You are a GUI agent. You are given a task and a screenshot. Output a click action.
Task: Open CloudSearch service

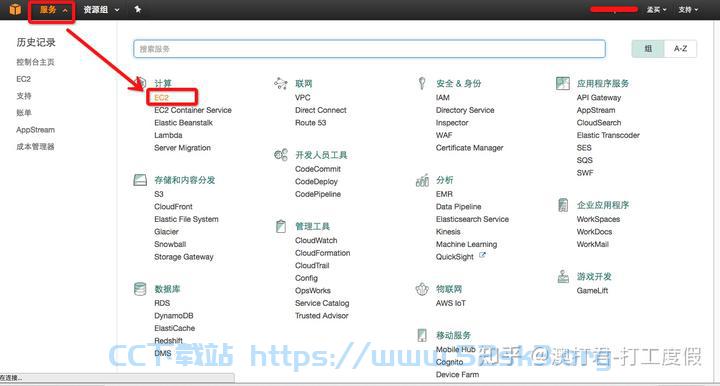click(x=599, y=123)
